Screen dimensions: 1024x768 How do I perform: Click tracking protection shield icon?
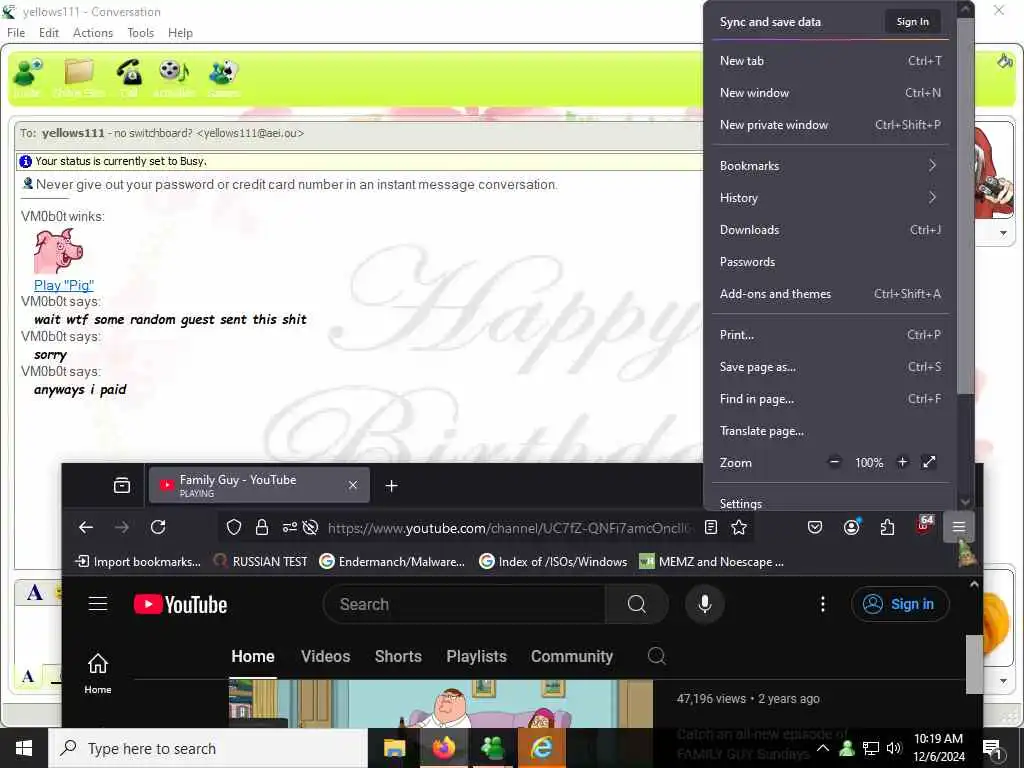point(234,527)
